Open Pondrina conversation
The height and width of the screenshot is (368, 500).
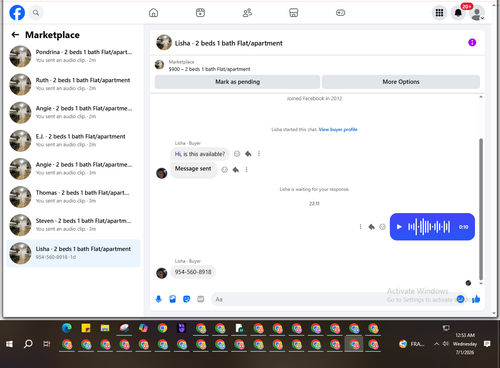(73, 56)
